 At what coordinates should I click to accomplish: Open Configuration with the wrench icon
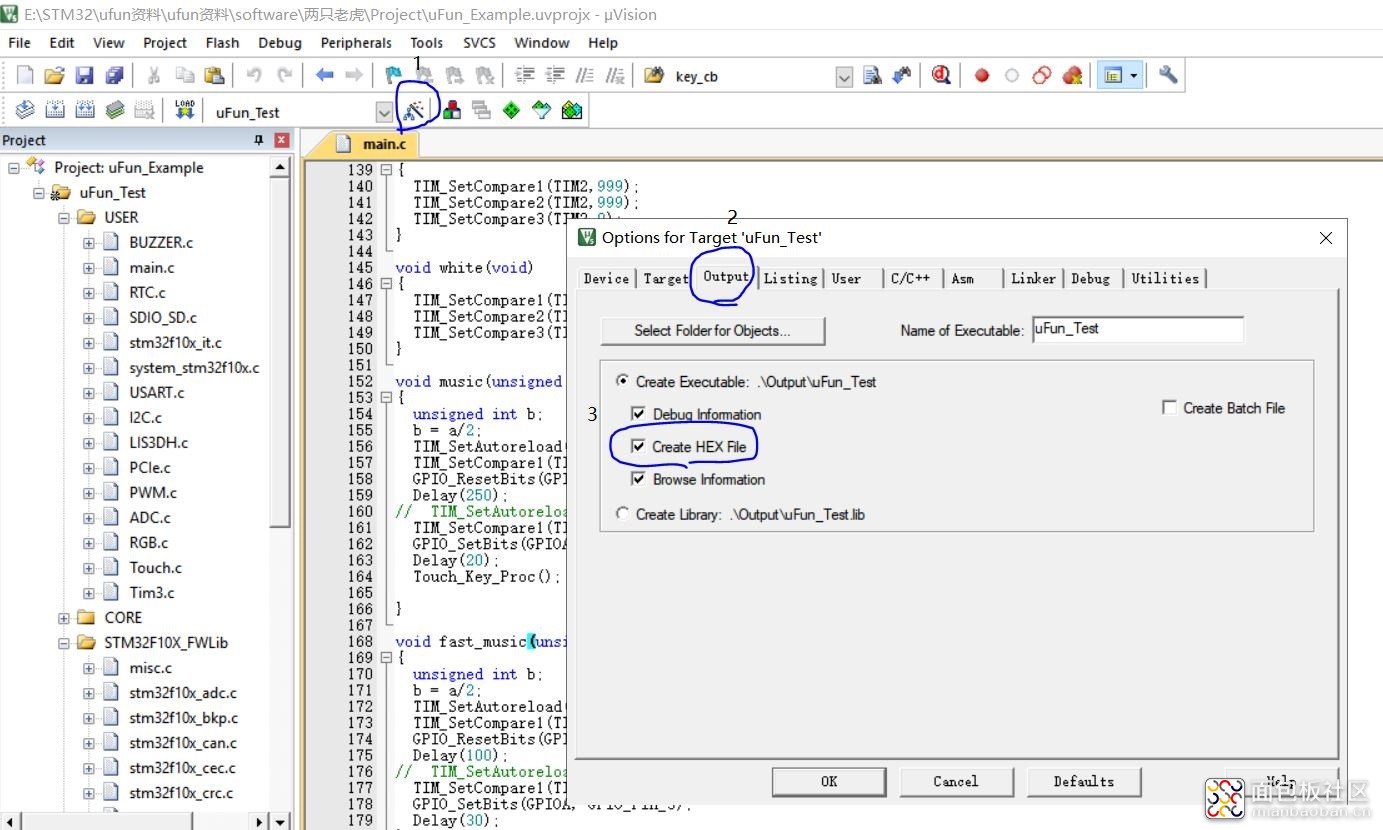click(1168, 76)
